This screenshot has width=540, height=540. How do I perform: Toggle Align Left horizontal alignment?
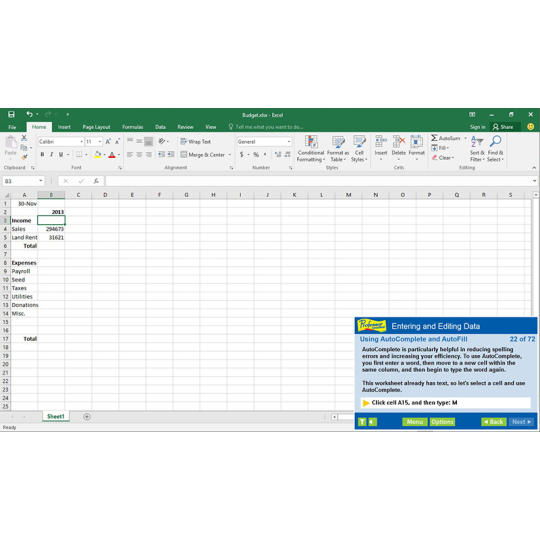[129, 155]
